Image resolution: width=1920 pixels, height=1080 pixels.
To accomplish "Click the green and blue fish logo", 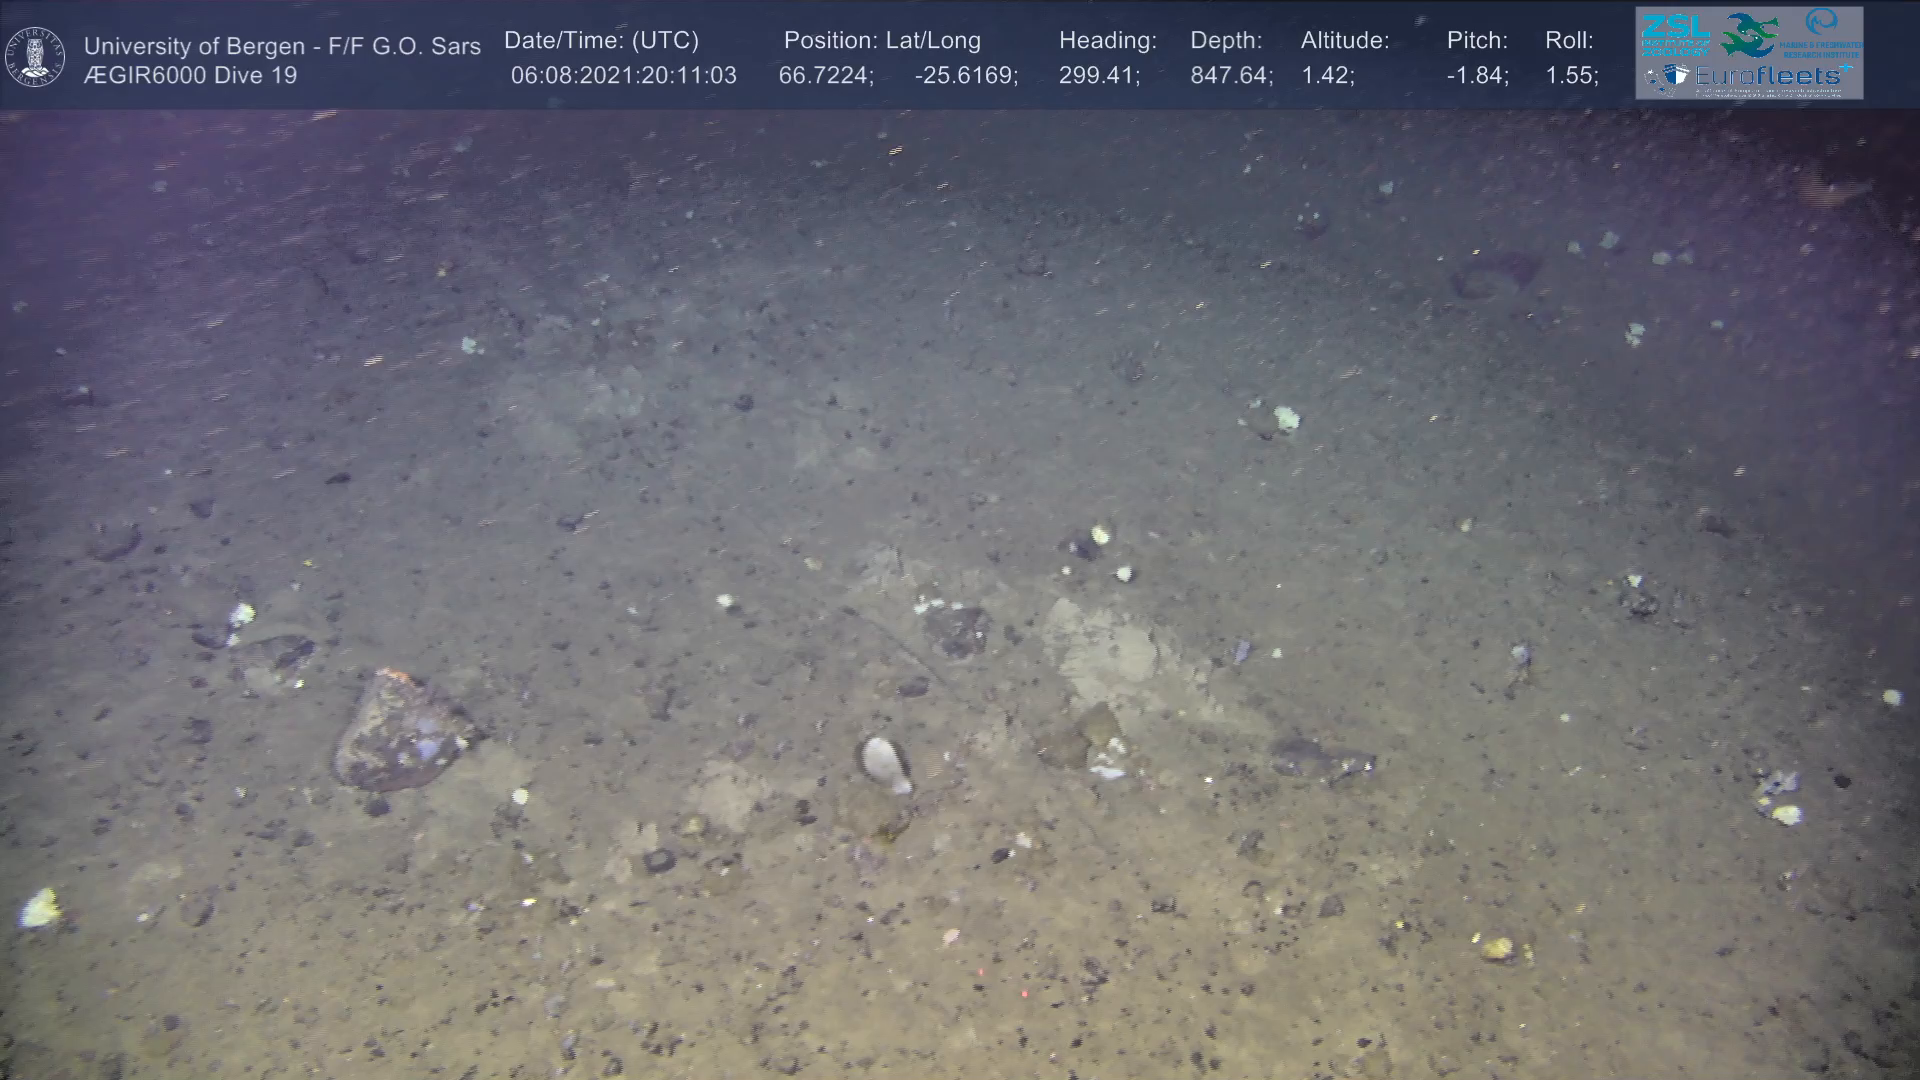I will (x=1750, y=36).
